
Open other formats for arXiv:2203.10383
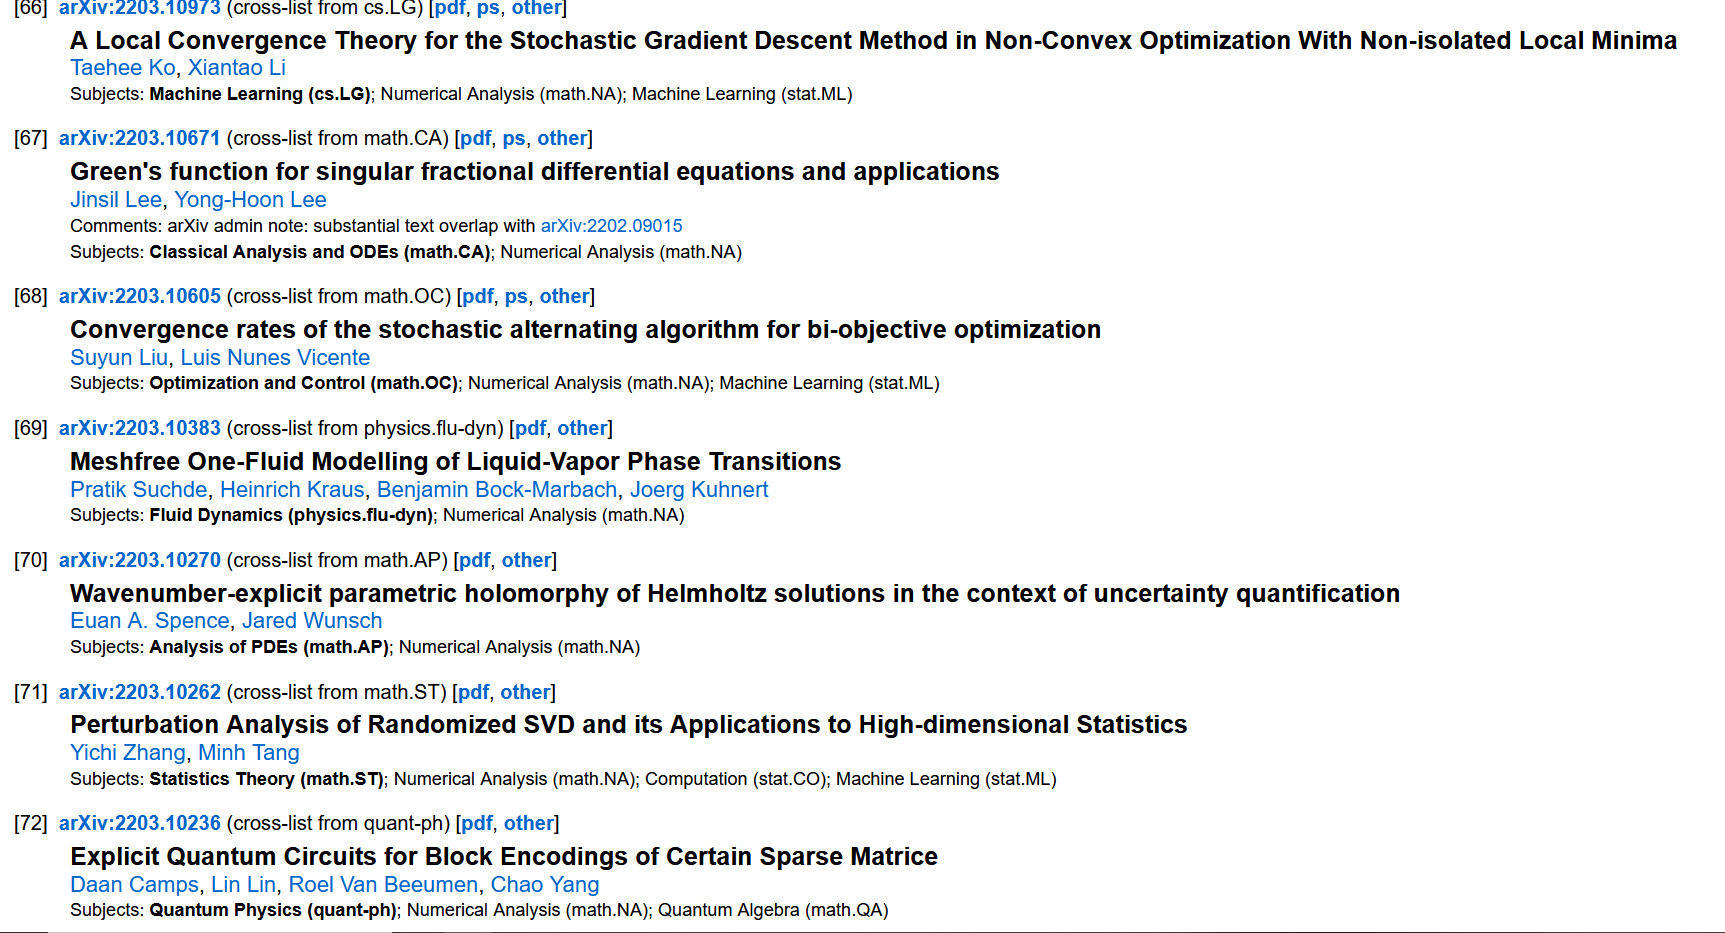(582, 428)
